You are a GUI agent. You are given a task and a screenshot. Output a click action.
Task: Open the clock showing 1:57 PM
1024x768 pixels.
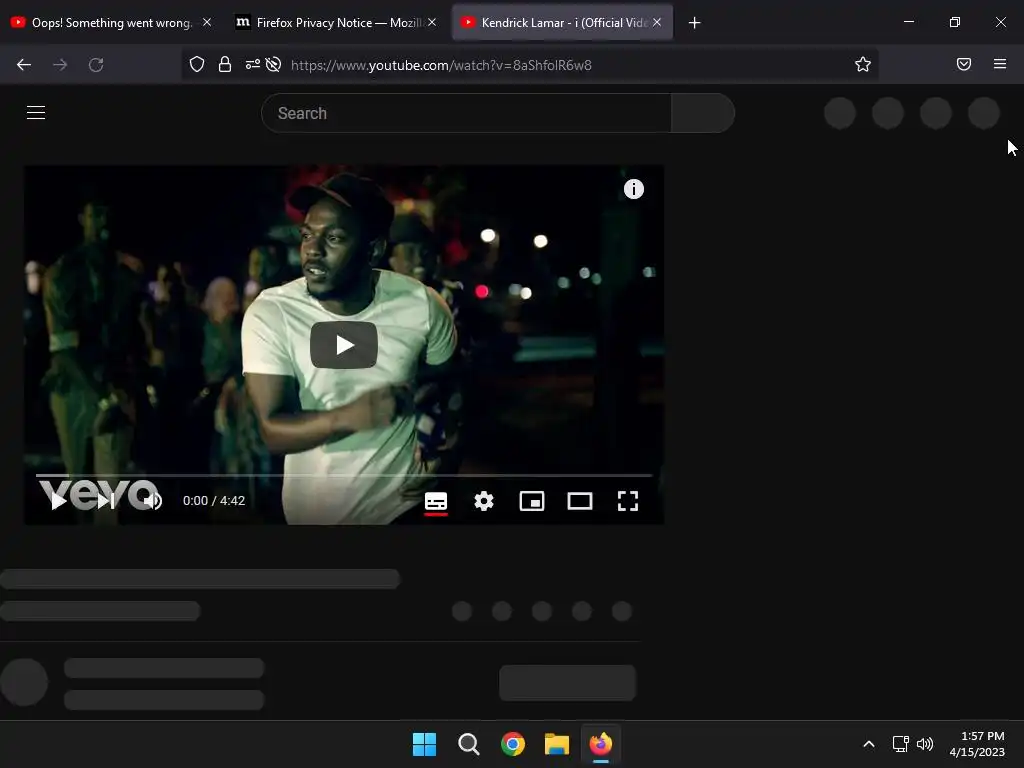click(x=977, y=744)
